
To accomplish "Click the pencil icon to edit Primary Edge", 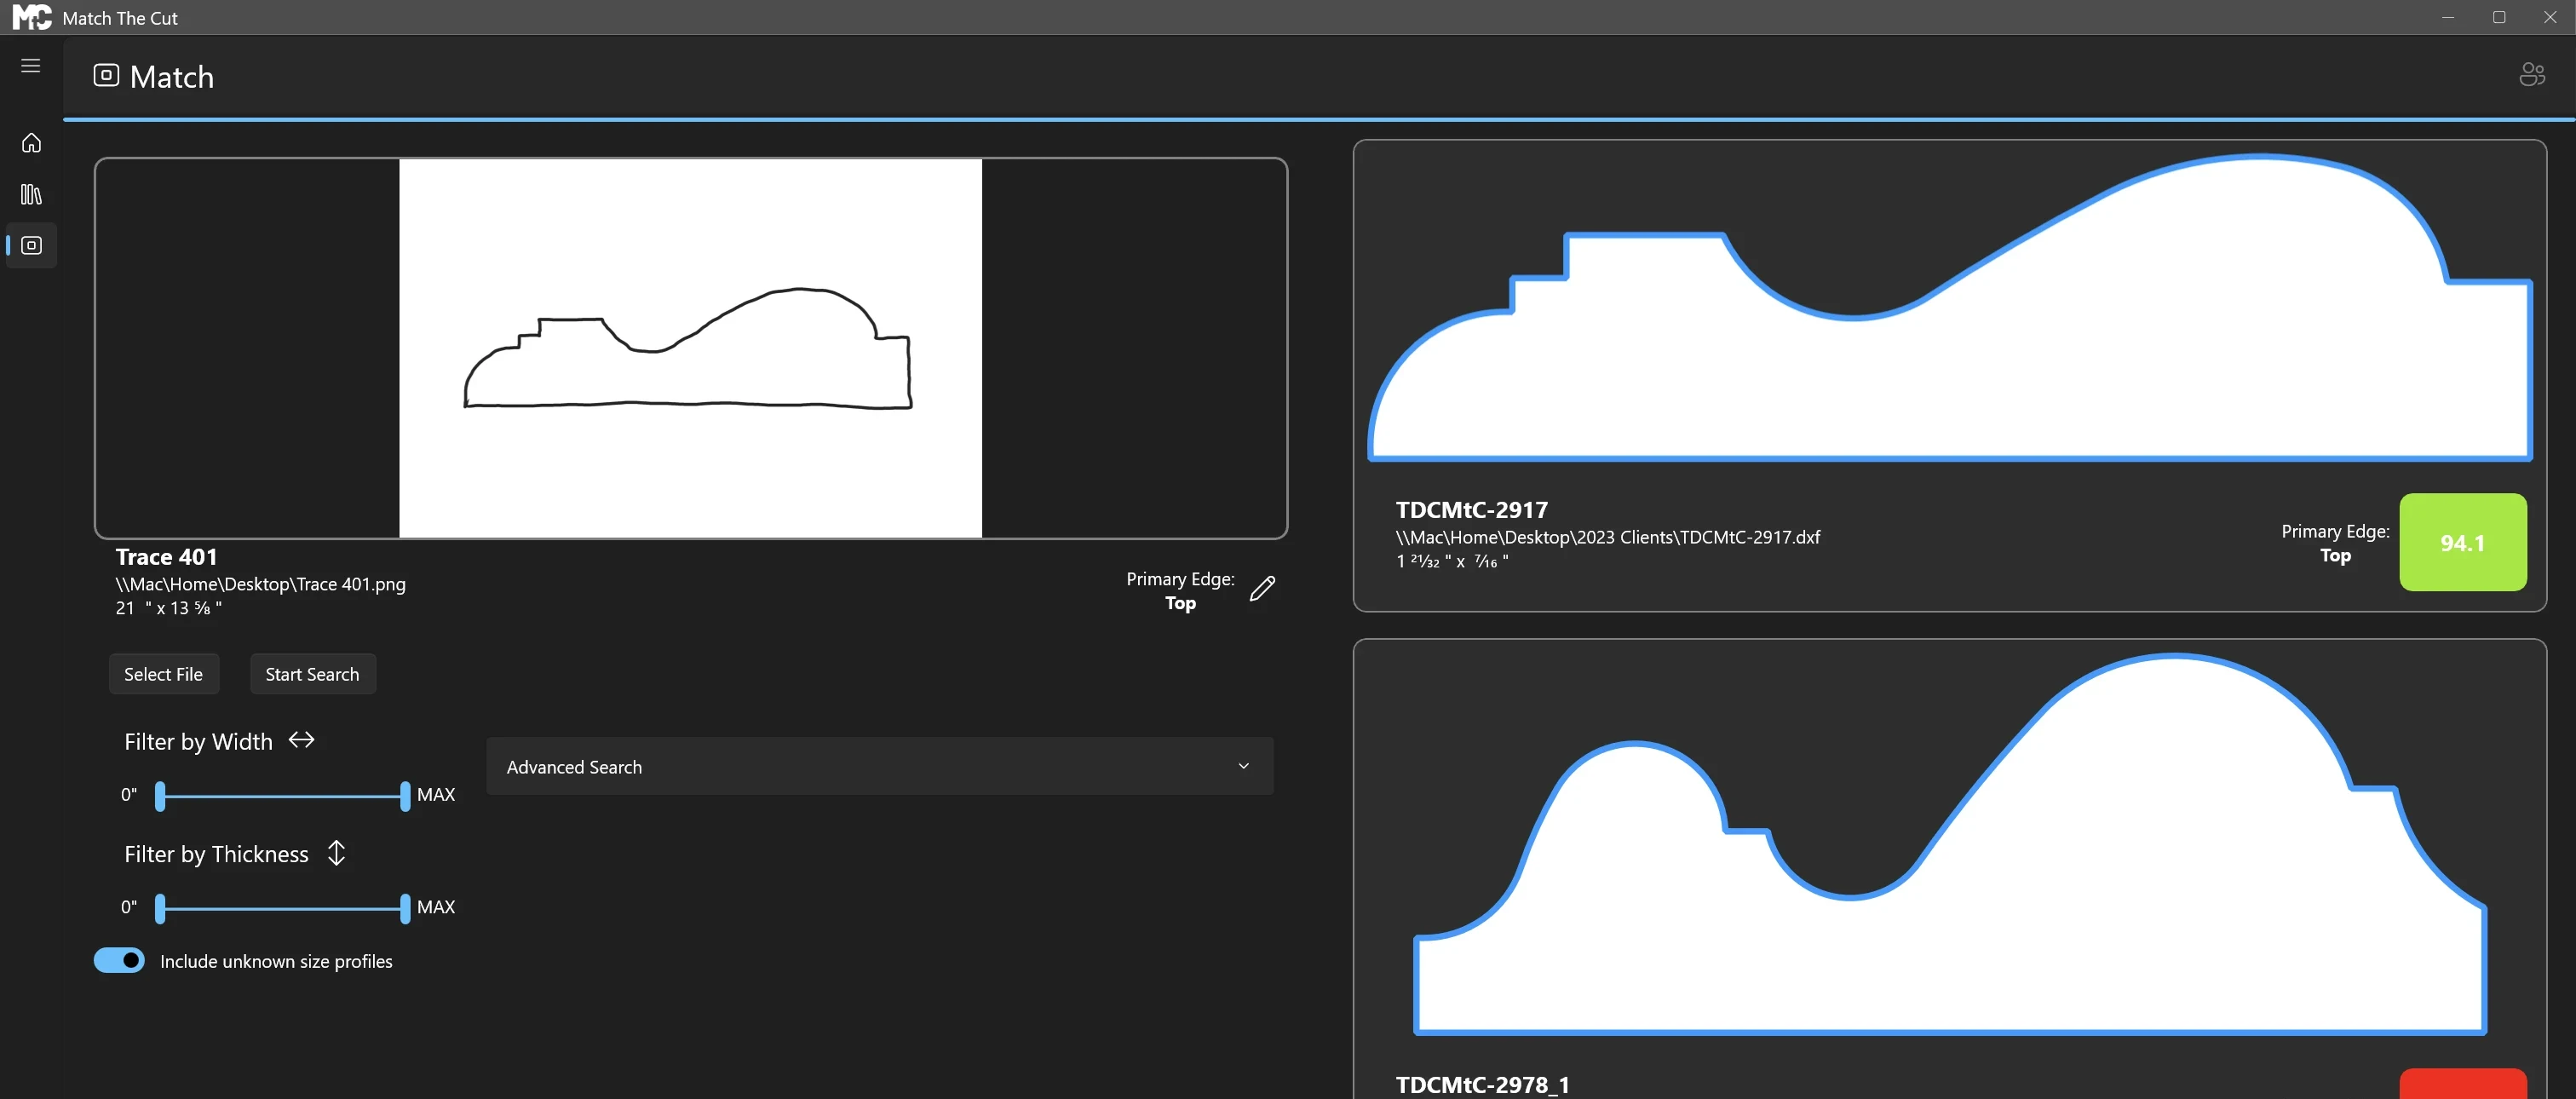I will tap(1262, 588).
